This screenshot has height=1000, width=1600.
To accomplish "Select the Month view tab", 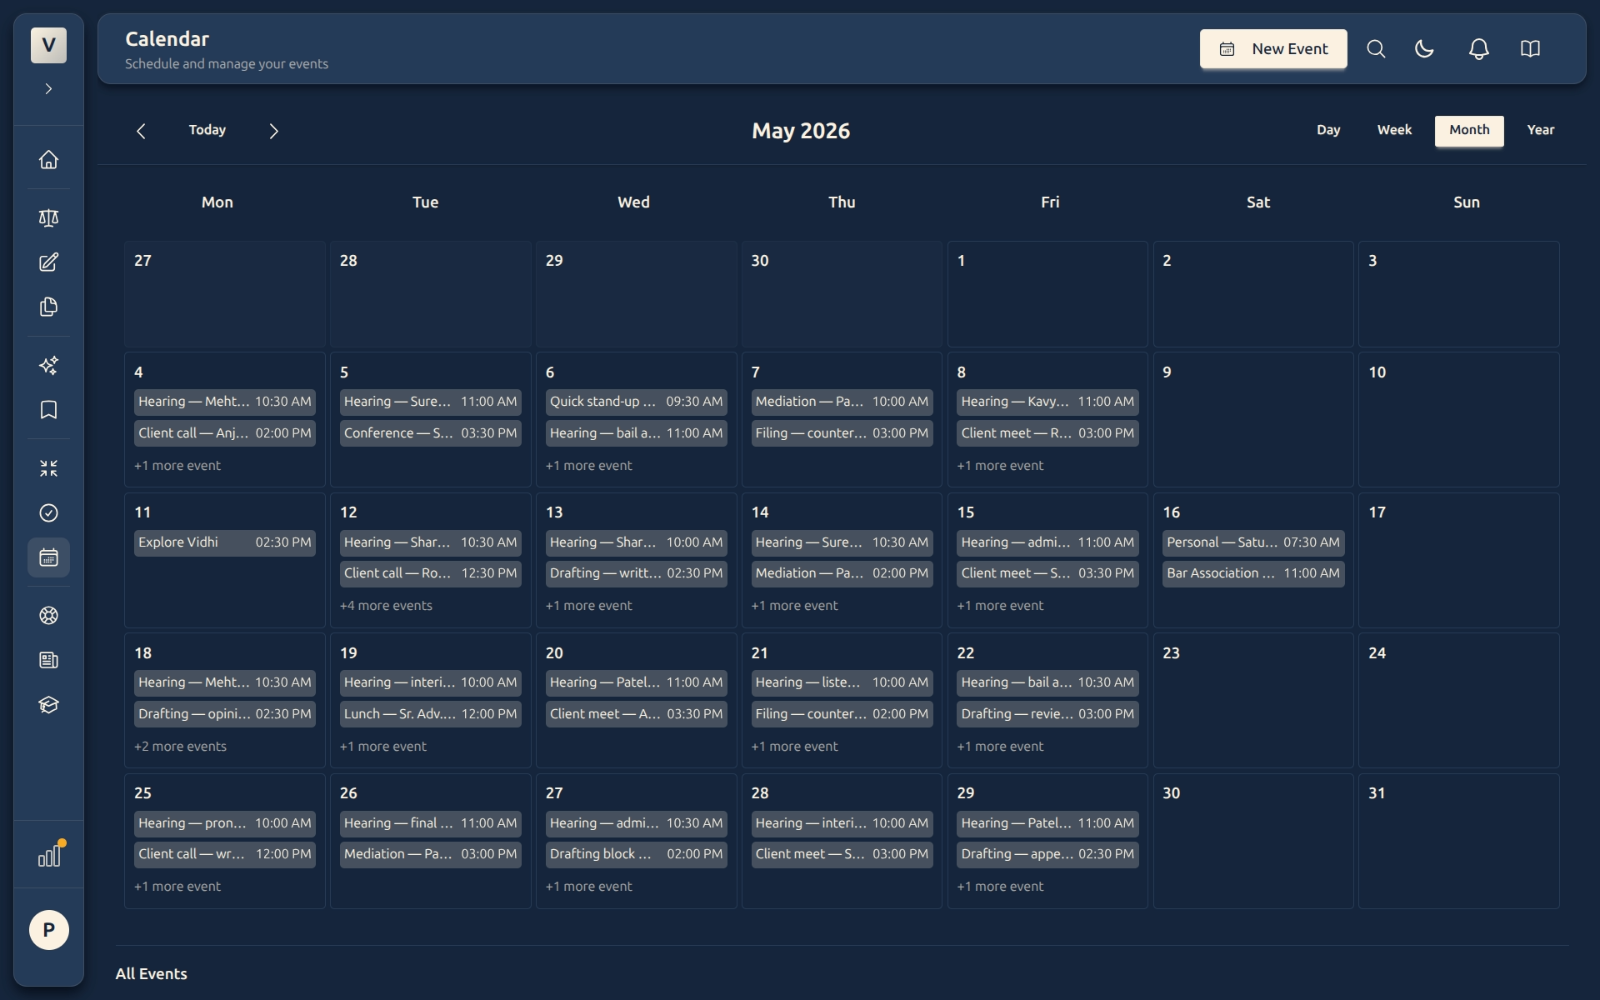I will point(1469,130).
